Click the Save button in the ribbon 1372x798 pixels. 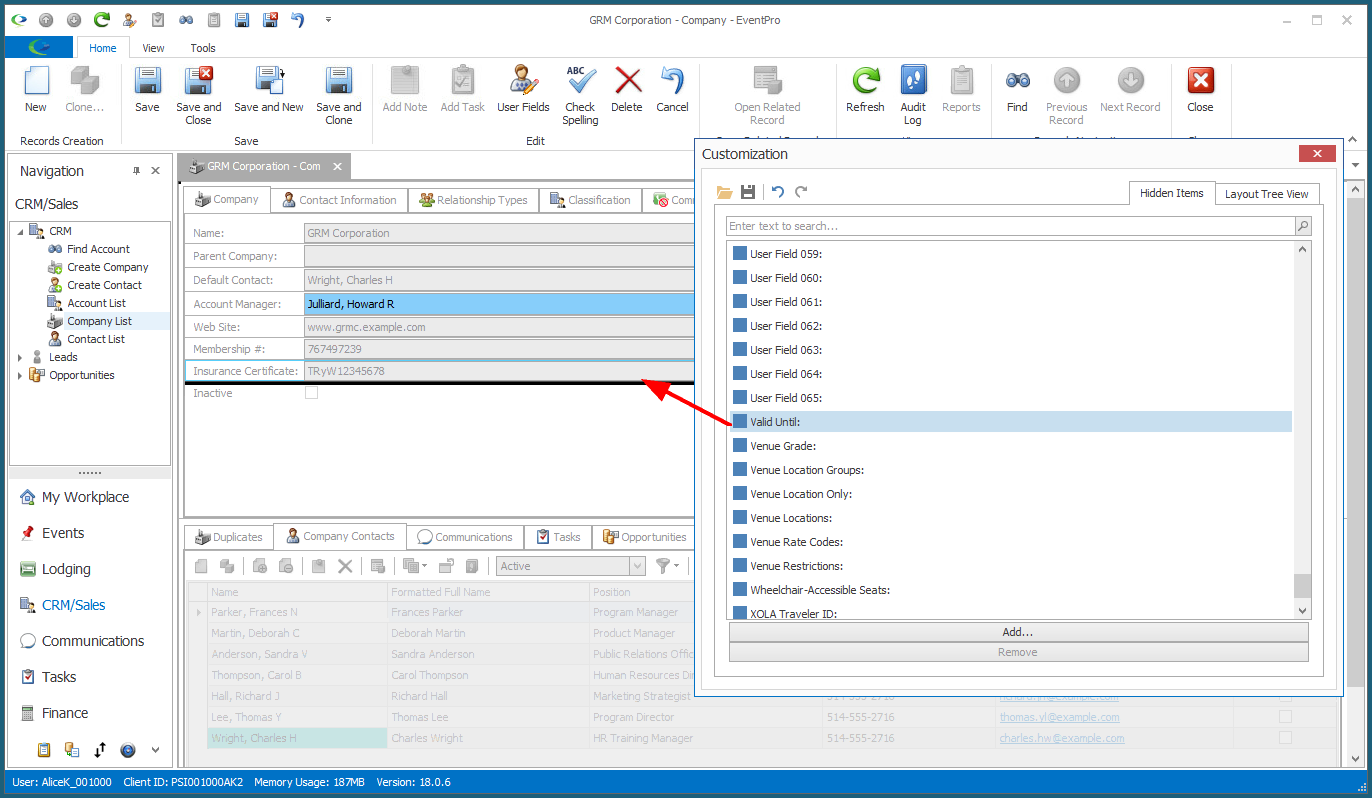(147, 90)
